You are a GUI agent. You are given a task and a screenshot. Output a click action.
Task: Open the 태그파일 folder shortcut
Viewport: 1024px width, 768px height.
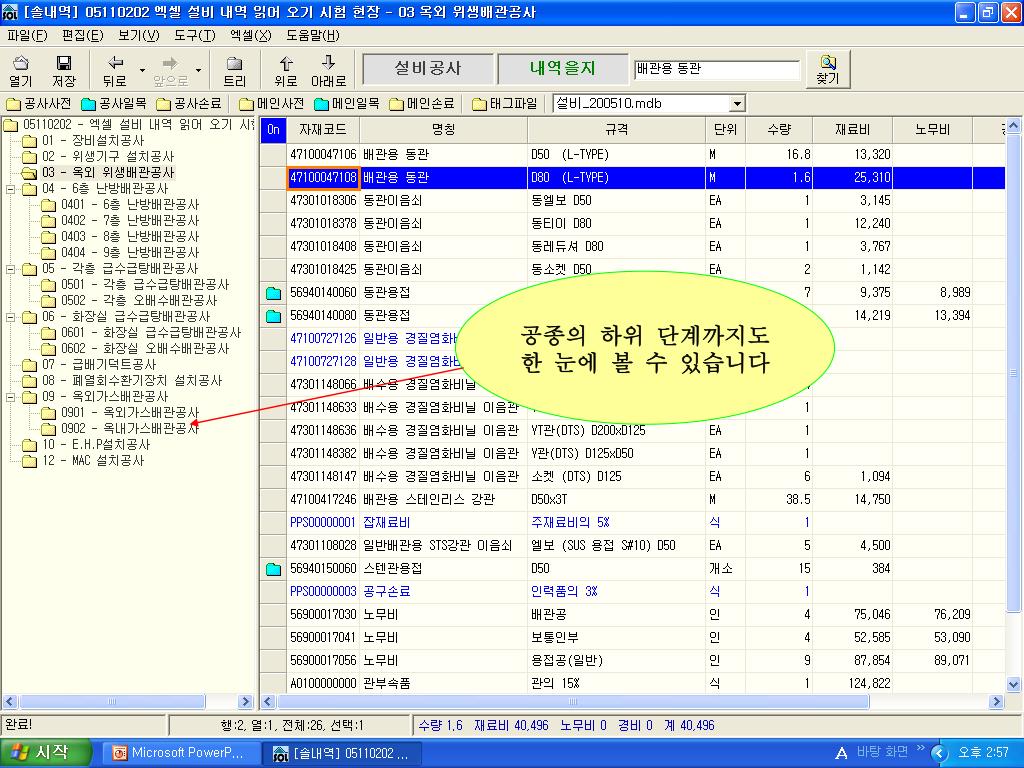click(x=505, y=104)
